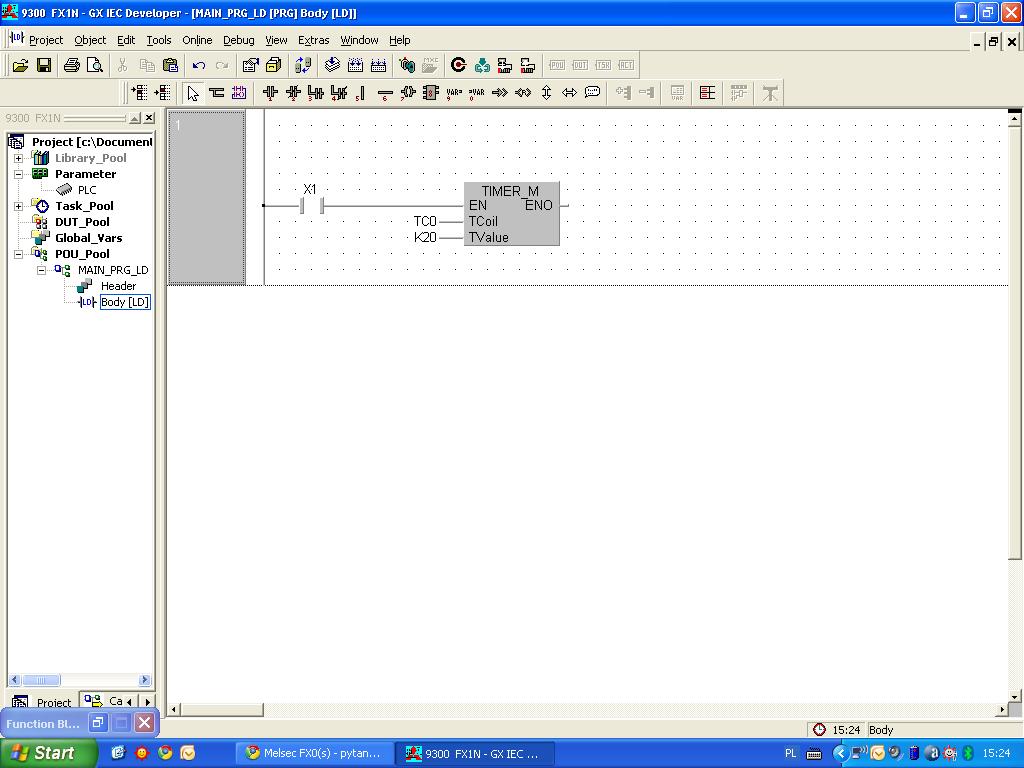Insert a function block icon
The width and height of the screenshot is (1024, 768).
click(430, 93)
